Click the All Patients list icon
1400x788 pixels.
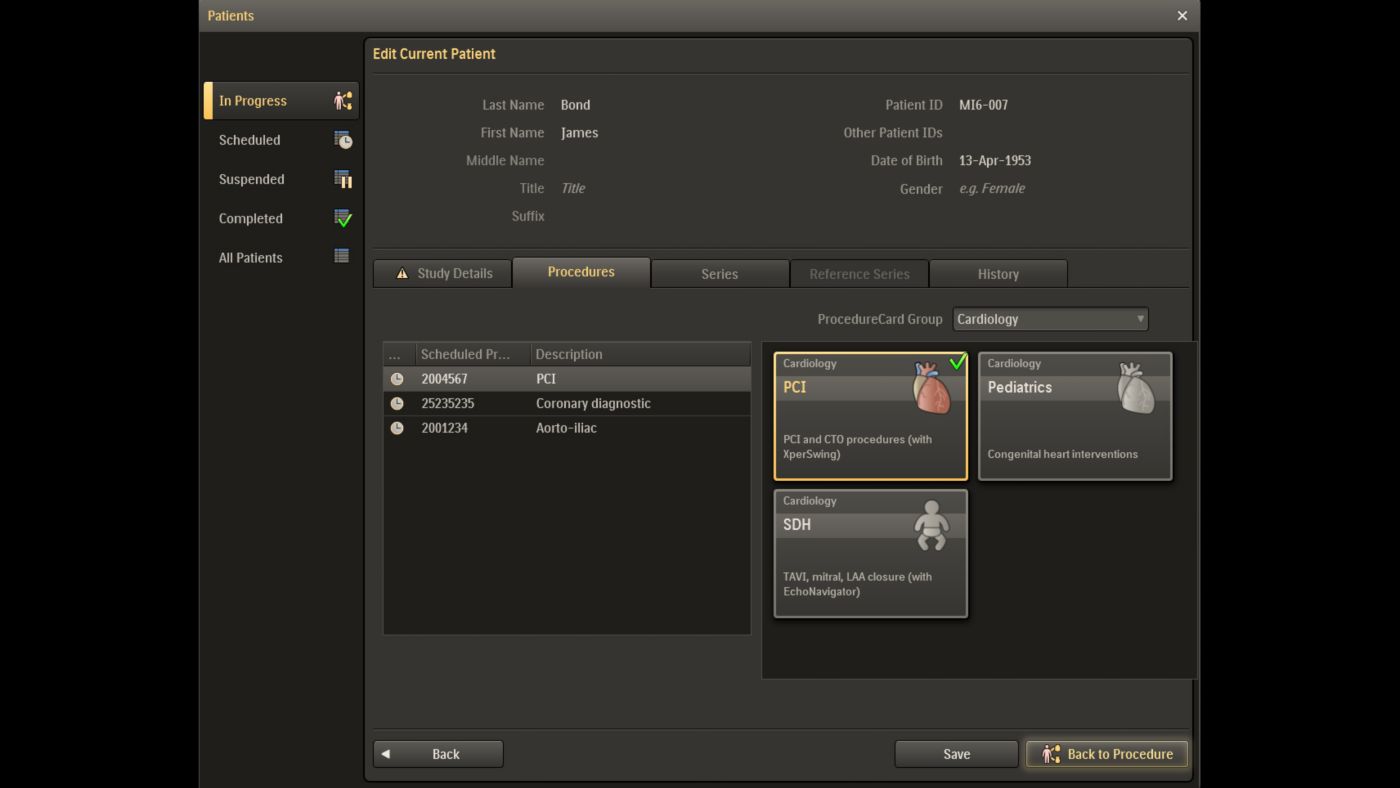click(x=342, y=257)
